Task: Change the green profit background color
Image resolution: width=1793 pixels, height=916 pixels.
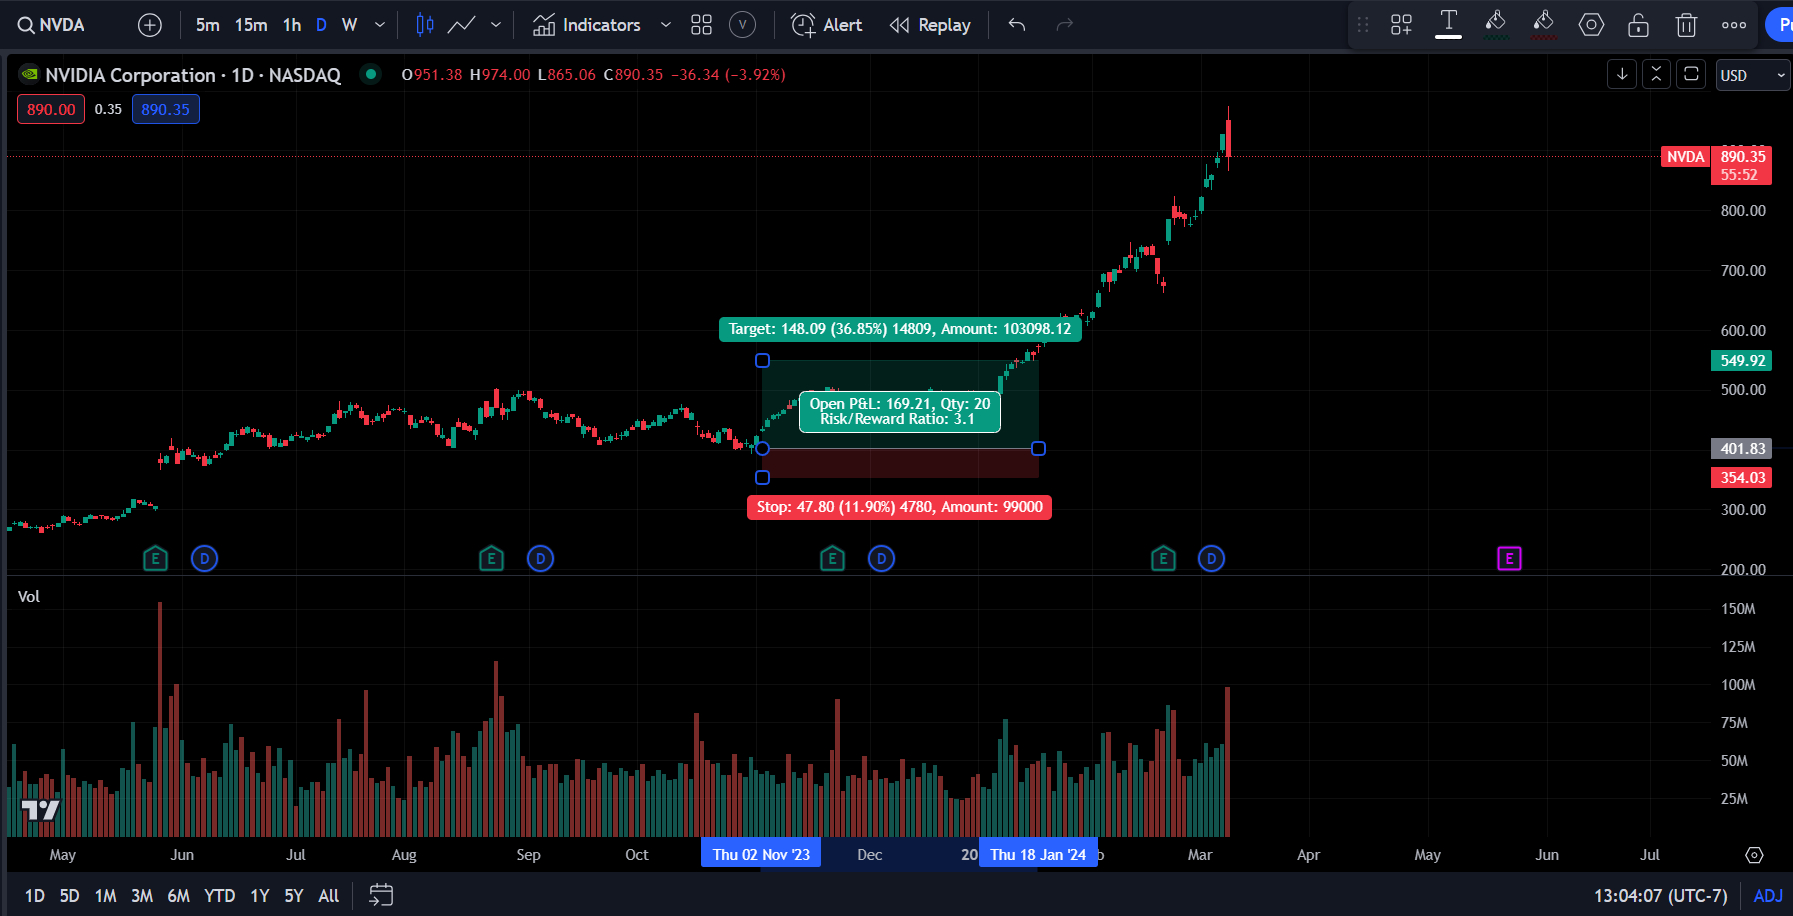Action: pyautogui.click(x=1496, y=25)
